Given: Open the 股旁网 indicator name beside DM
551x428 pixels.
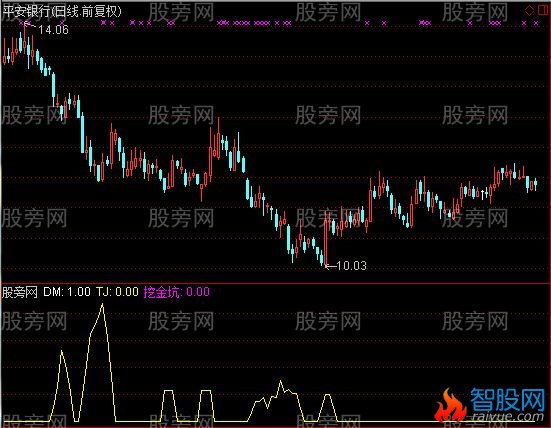Looking at the screenshot, I should [x=20, y=292].
